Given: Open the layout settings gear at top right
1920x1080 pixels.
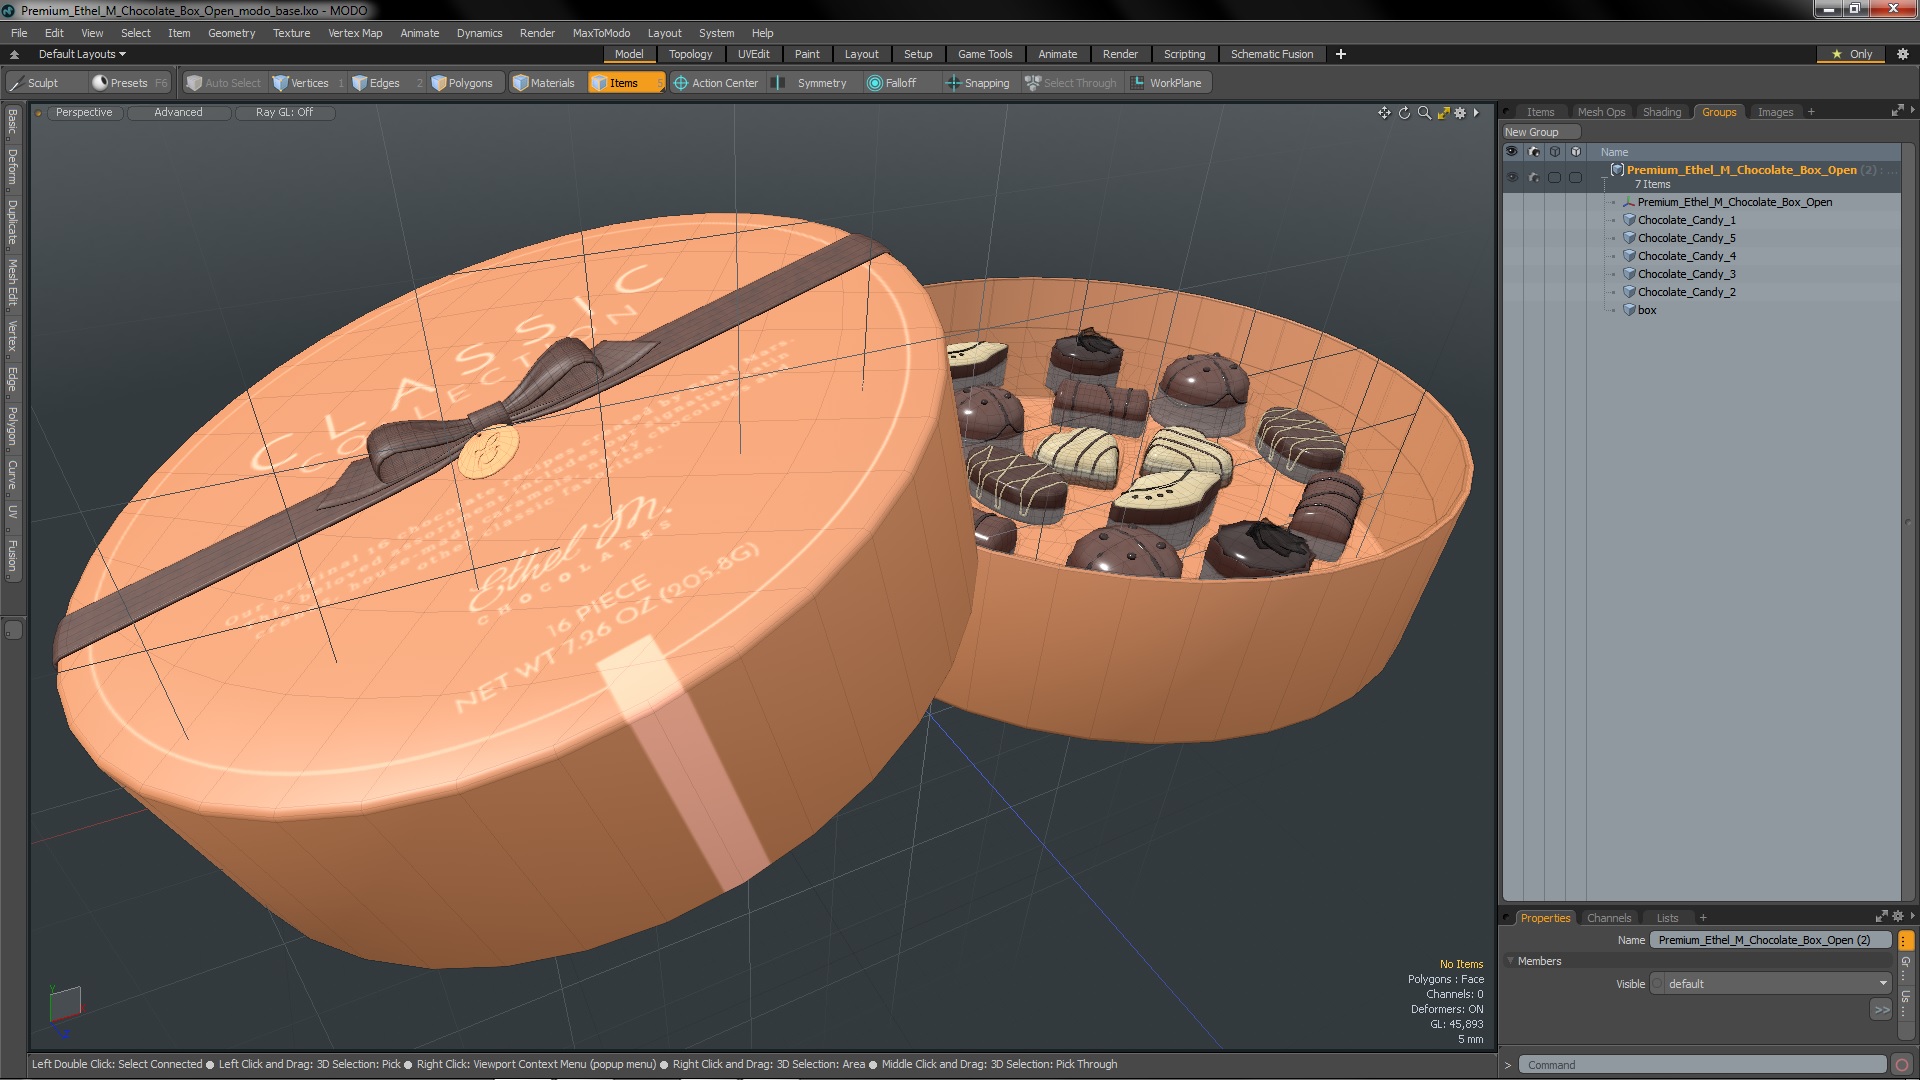Looking at the screenshot, I should [1902, 54].
